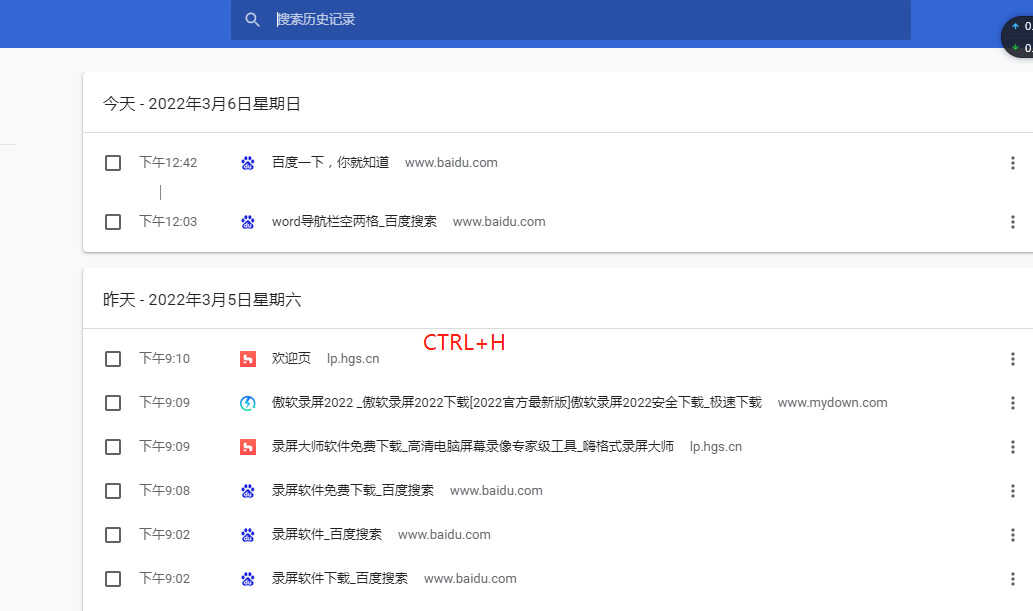Image resolution: width=1033 pixels, height=611 pixels.
Task: Click www.mydown.com domain text
Action: click(833, 403)
